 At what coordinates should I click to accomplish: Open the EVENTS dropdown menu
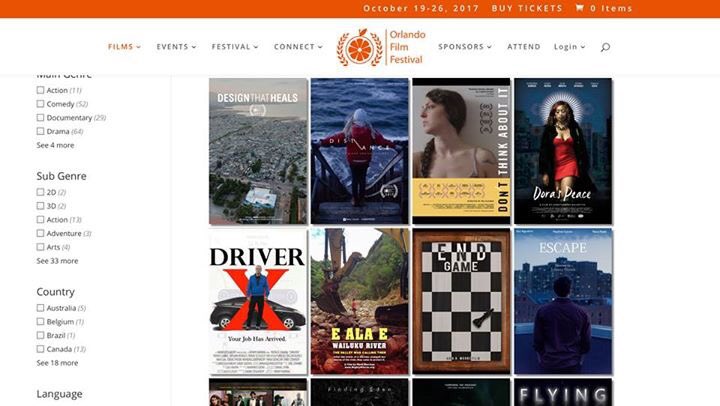click(x=176, y=46)
